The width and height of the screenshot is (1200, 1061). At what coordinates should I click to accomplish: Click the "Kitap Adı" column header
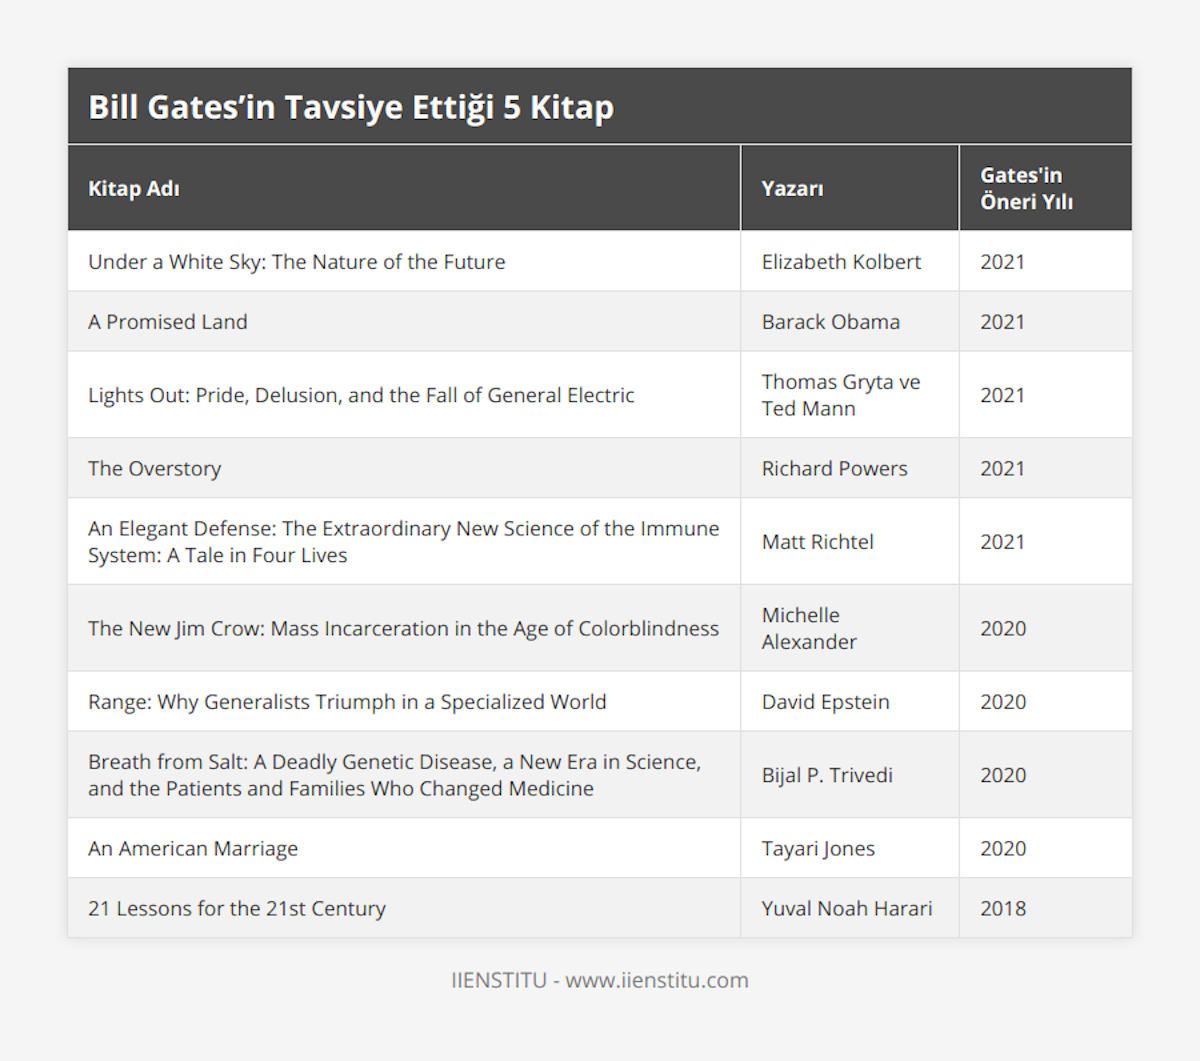tap(134, 189)
